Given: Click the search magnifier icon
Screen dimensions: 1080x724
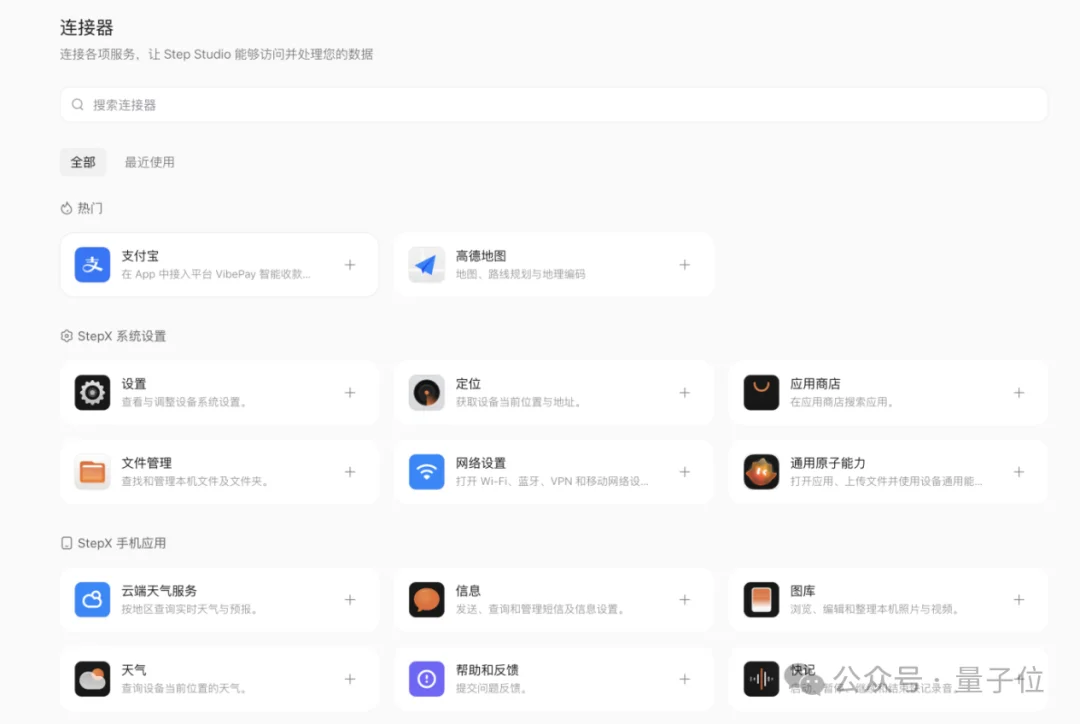Looking at the screenshot, I should tap(78, 105).
